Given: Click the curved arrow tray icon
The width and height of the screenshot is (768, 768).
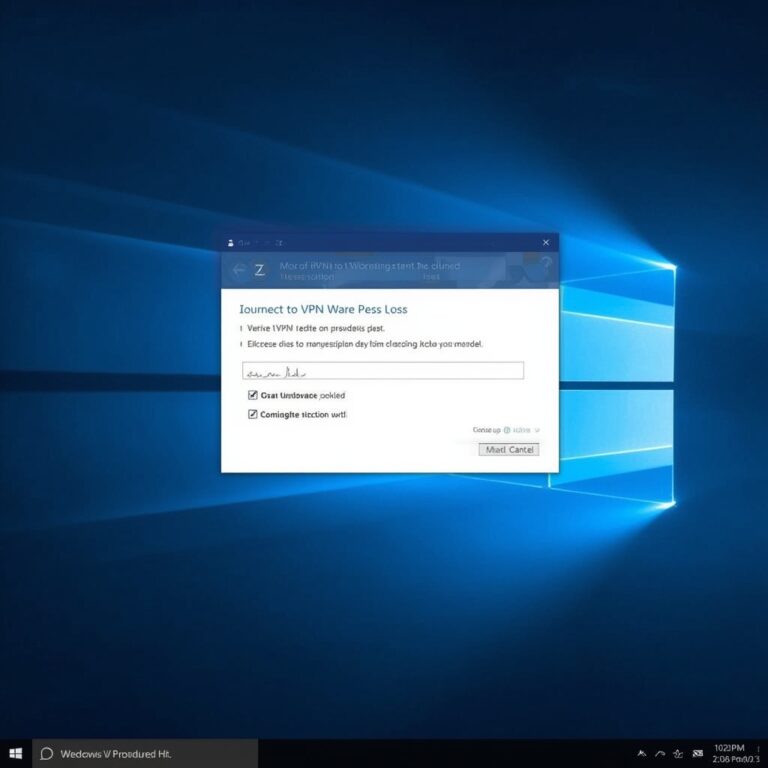Looking at the screenshot, I should tap(660, 754).
